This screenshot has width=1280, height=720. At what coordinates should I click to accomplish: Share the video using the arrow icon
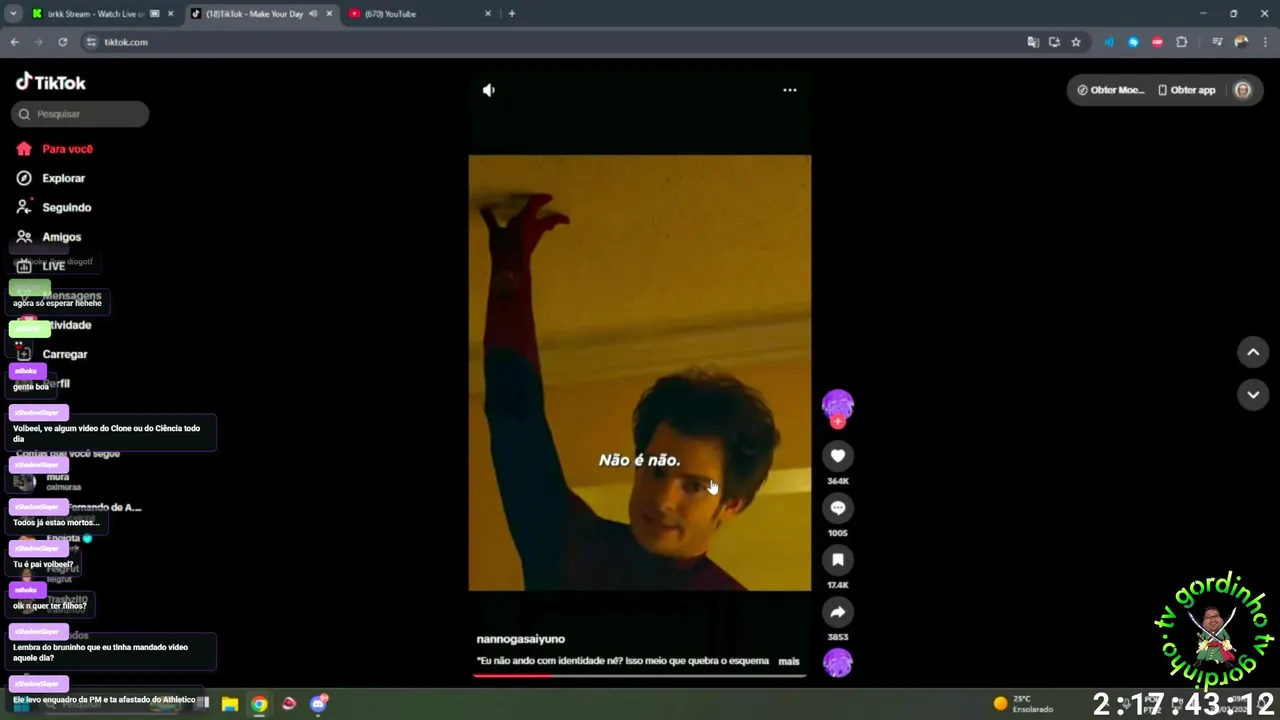pos(838,612)
